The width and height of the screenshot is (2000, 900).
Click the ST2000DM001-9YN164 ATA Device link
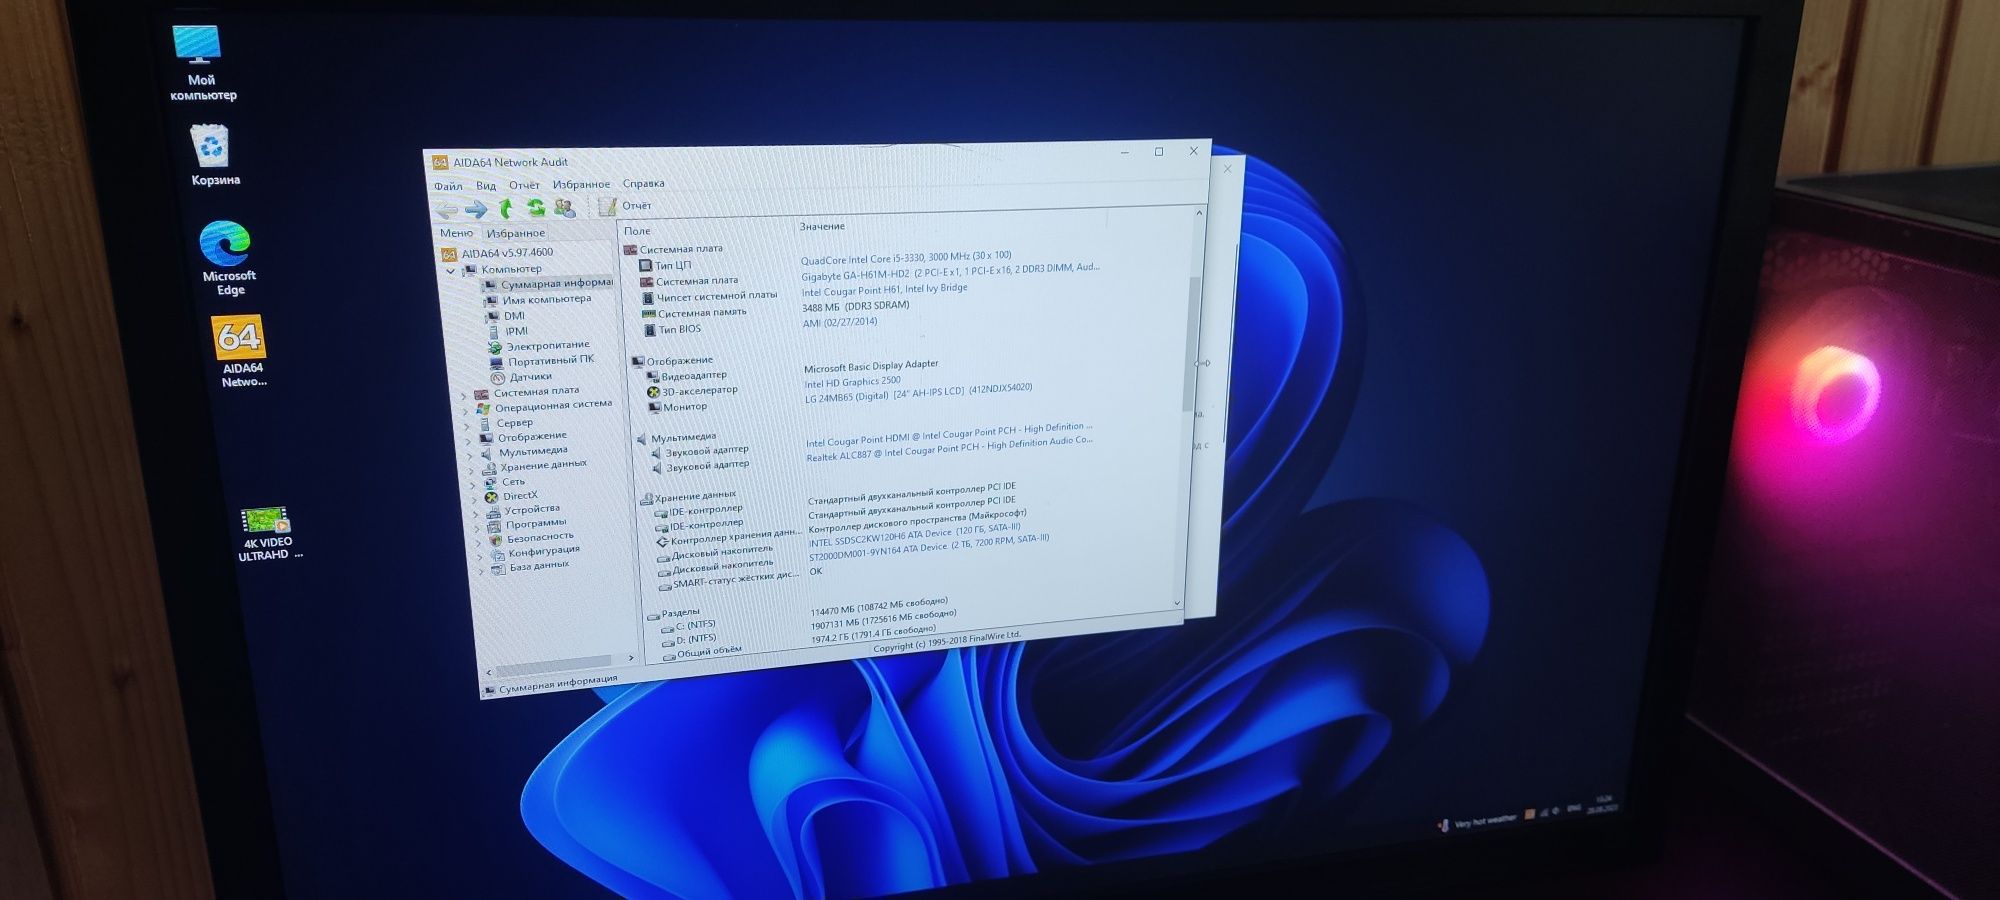[929, 546]
